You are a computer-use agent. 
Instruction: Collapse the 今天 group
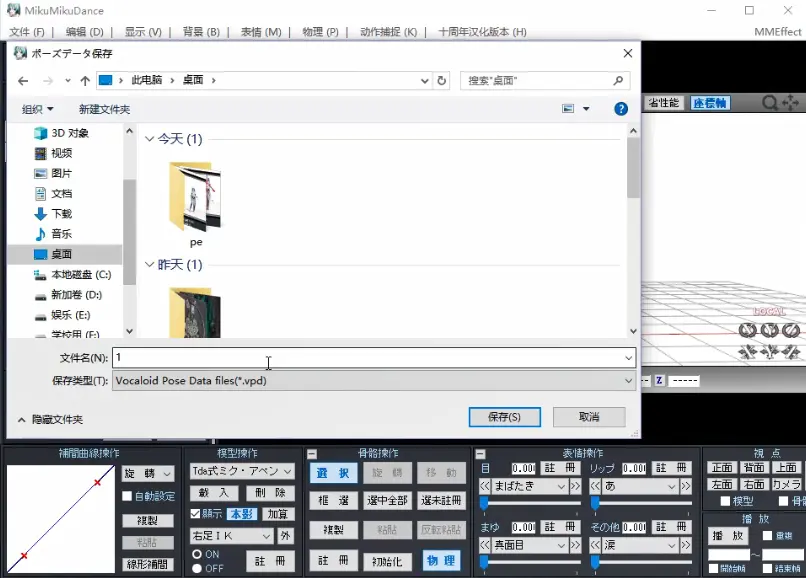click(x=150, y=139)
